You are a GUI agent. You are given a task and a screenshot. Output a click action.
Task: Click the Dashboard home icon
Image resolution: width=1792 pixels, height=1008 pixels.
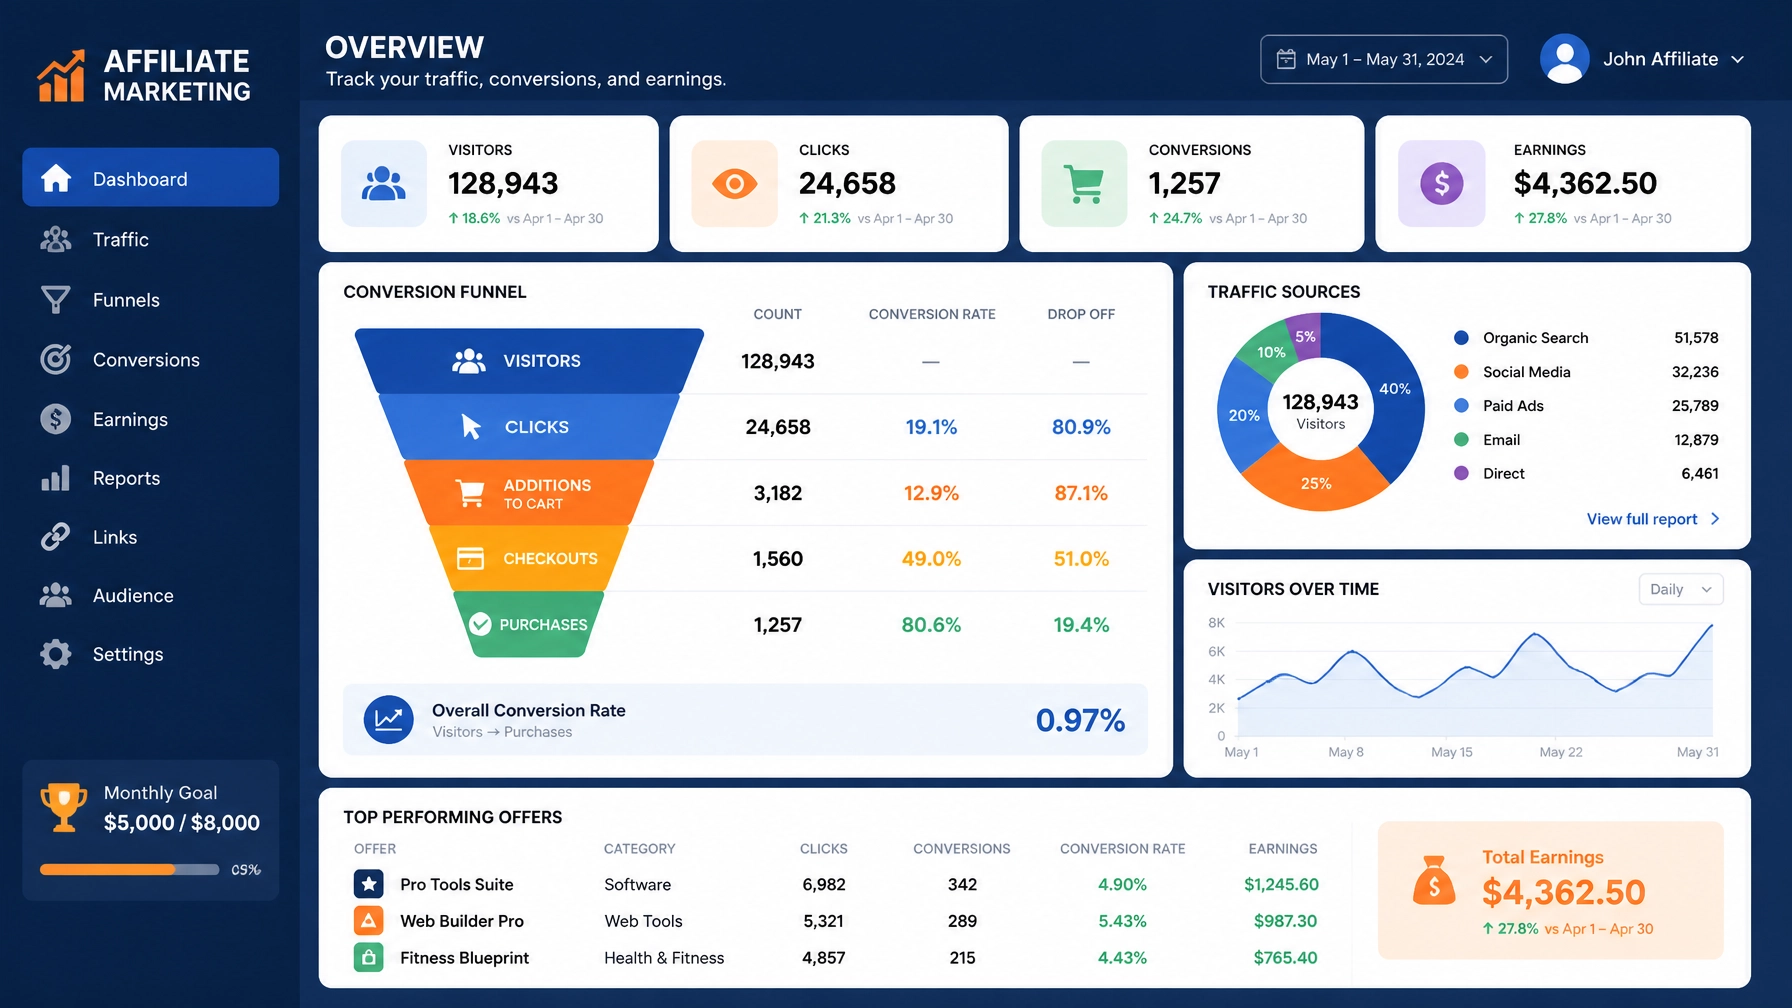56,178
